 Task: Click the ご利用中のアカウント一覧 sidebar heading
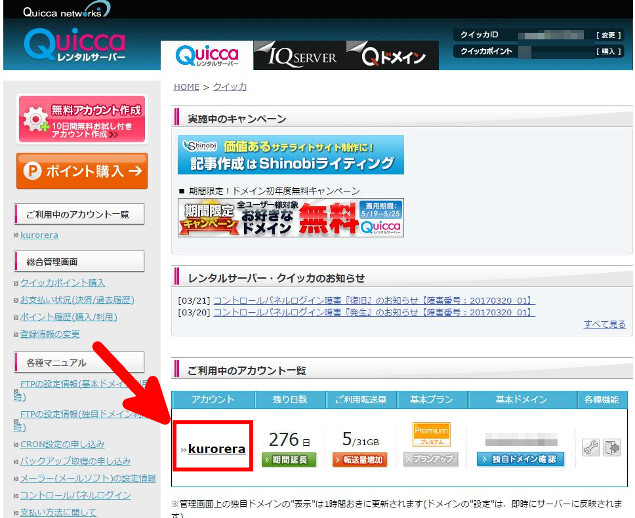(x=79, y=214)
